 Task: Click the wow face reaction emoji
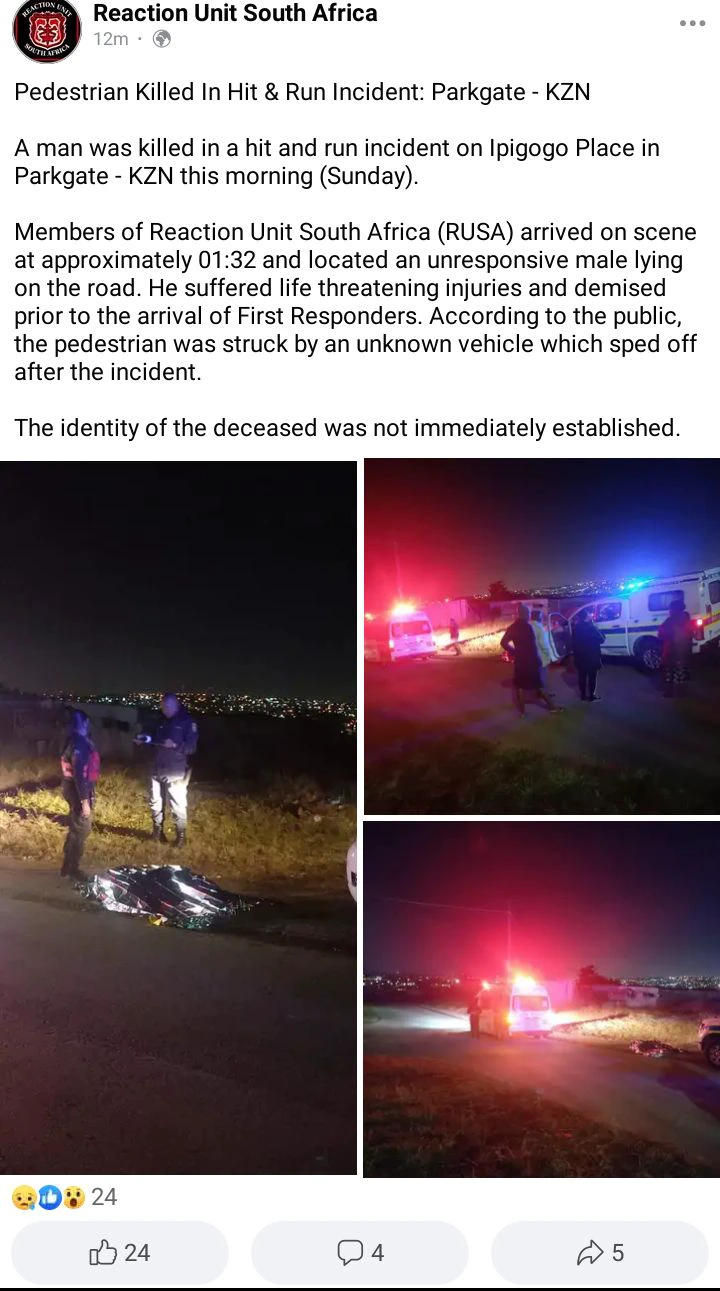click(74, 1197)
